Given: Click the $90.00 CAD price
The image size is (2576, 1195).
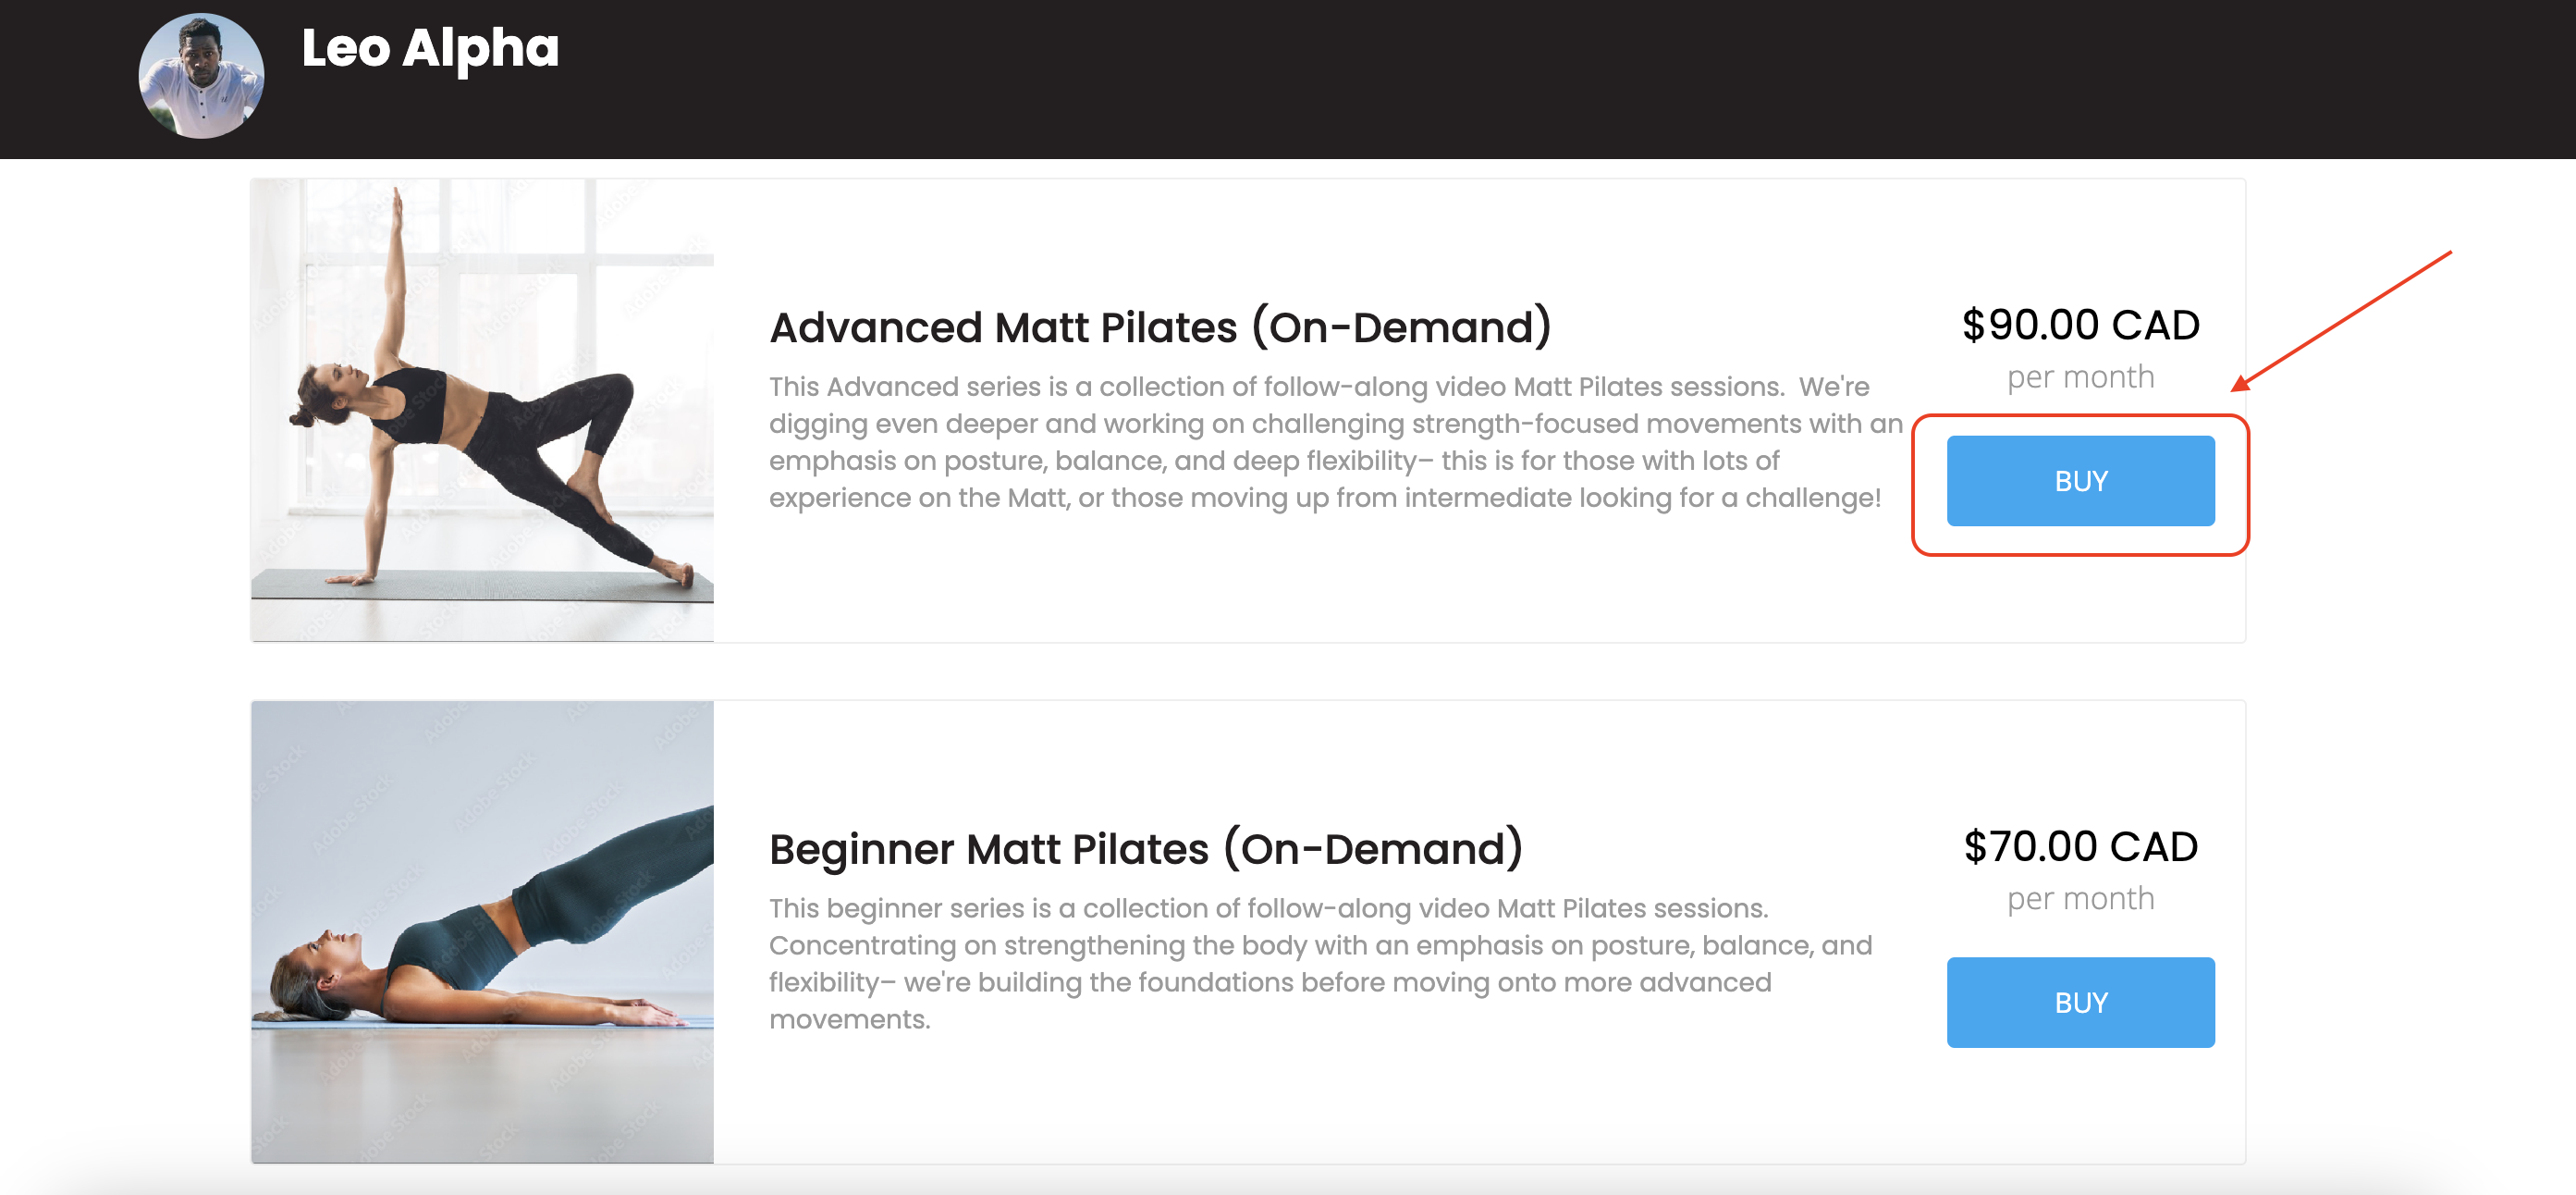Looking at the screenshot, I should coord(2080,325).
